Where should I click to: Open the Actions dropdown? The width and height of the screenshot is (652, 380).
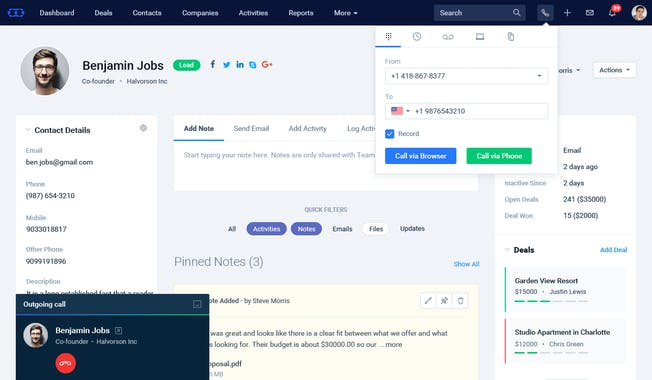click(614, 70)
